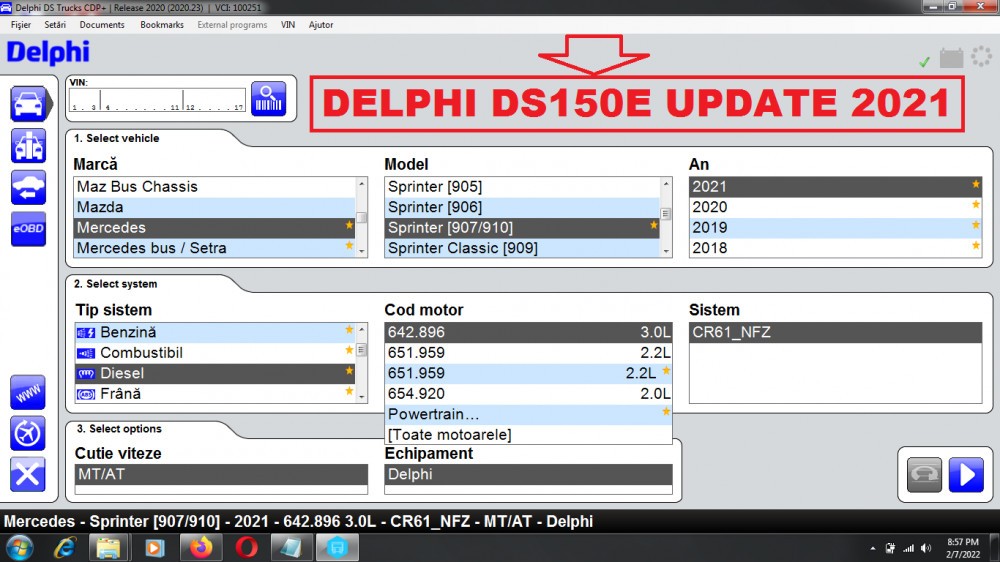Select engine code 642.896 3.0L
Screen dimensions: 1000x562
point(529,332)
